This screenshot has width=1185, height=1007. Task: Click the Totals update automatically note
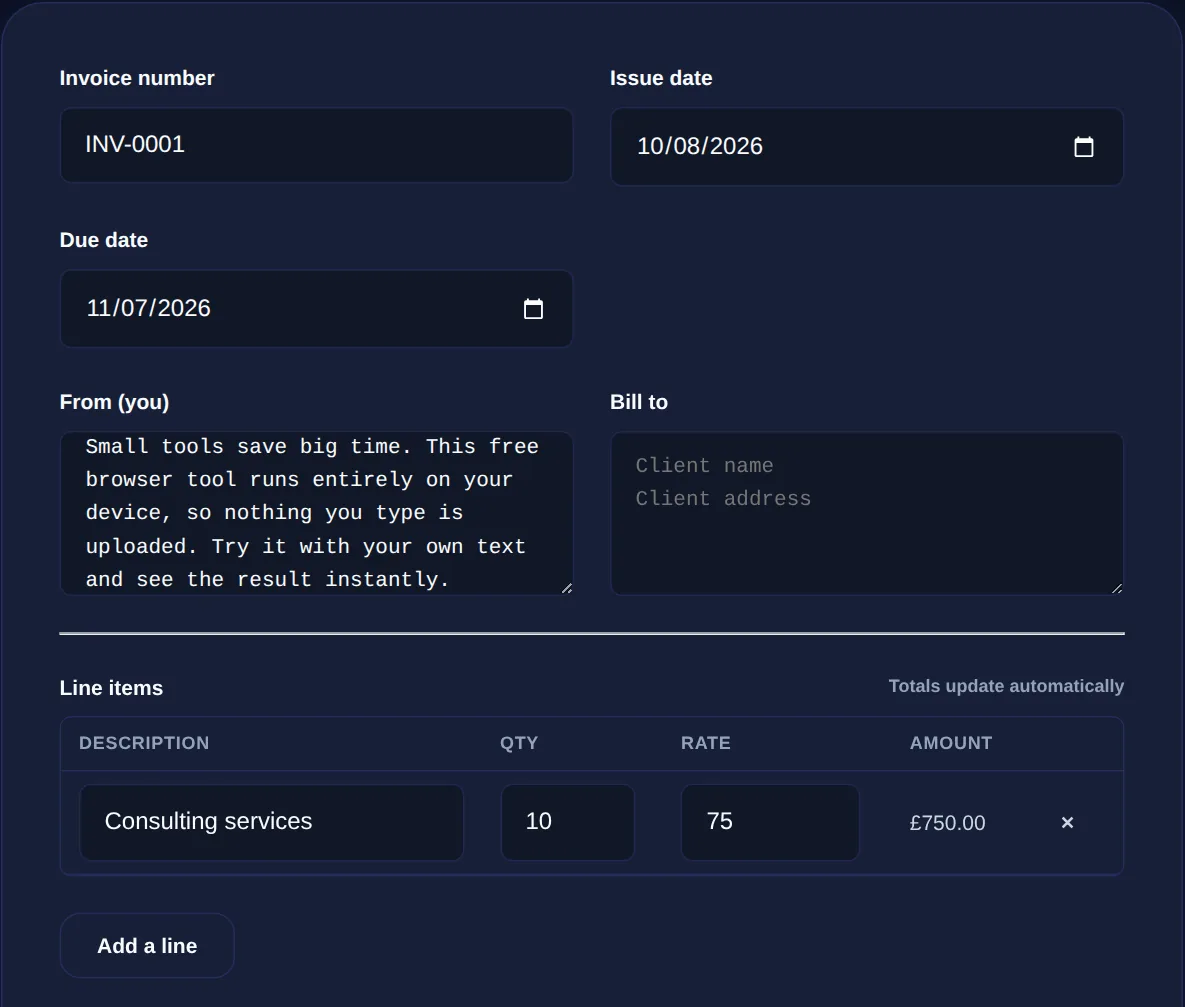[x=1006, y=686]
